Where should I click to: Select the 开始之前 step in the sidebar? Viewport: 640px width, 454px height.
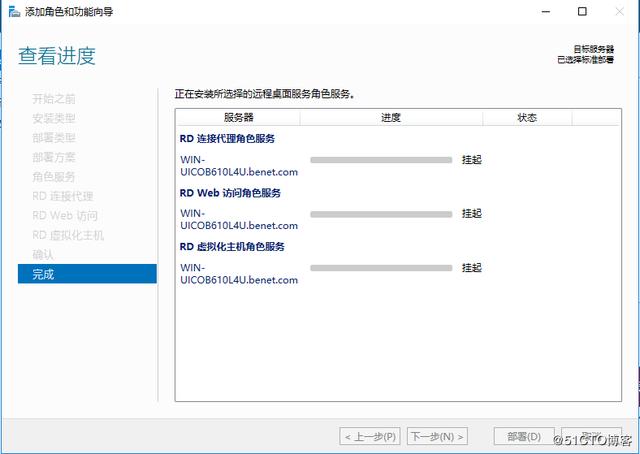click(x=53, y=99)
